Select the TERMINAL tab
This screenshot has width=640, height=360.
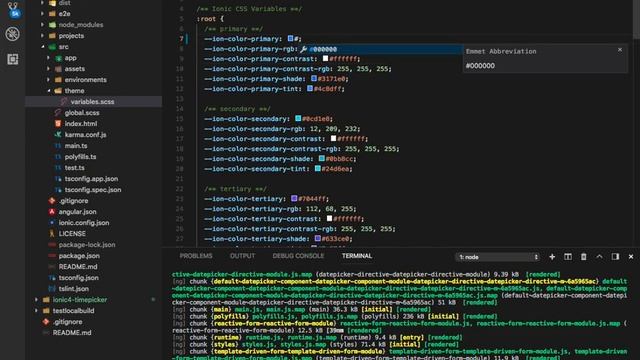pyautogui.click(x=357, y=256)
